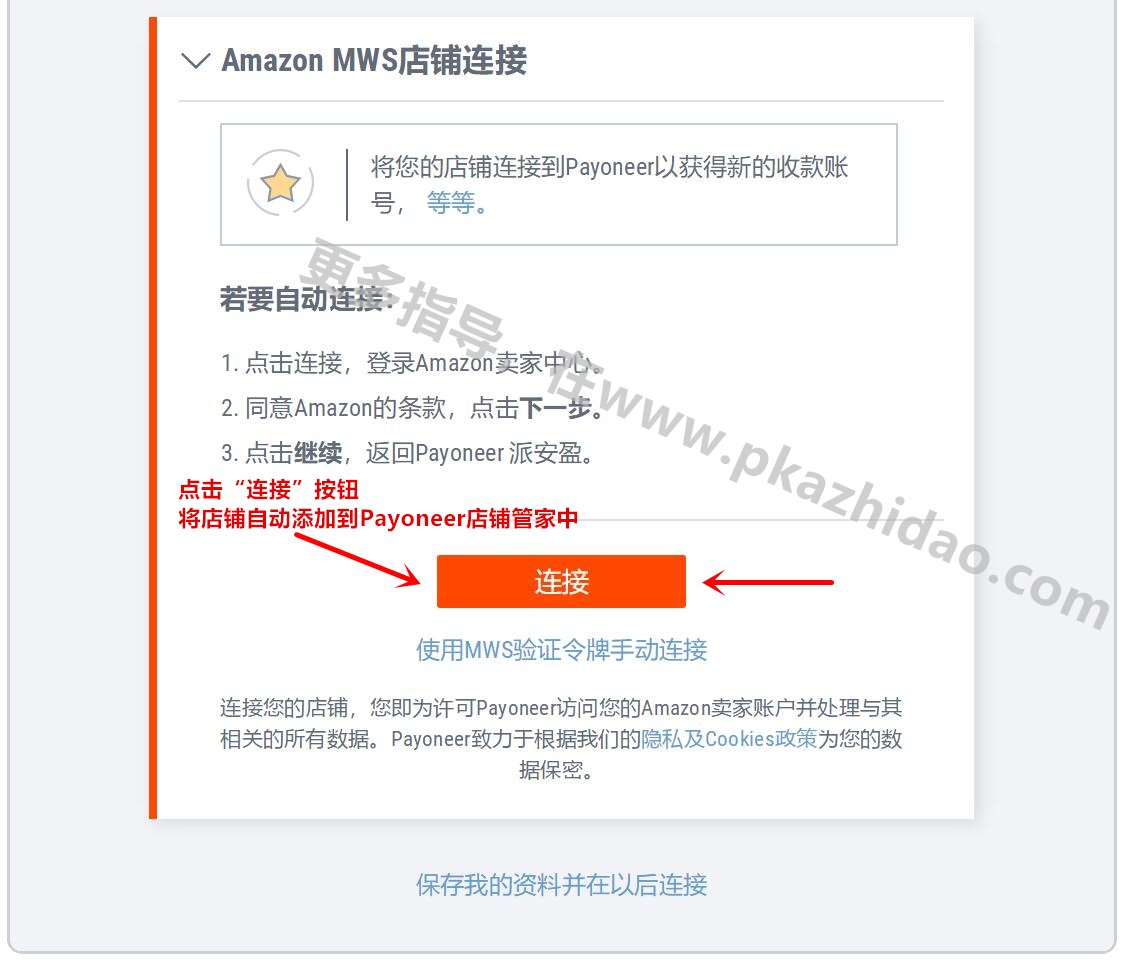
Task: Collapse the Amazon MWS店铺连接 section chevron
Action: pos(196,61)
